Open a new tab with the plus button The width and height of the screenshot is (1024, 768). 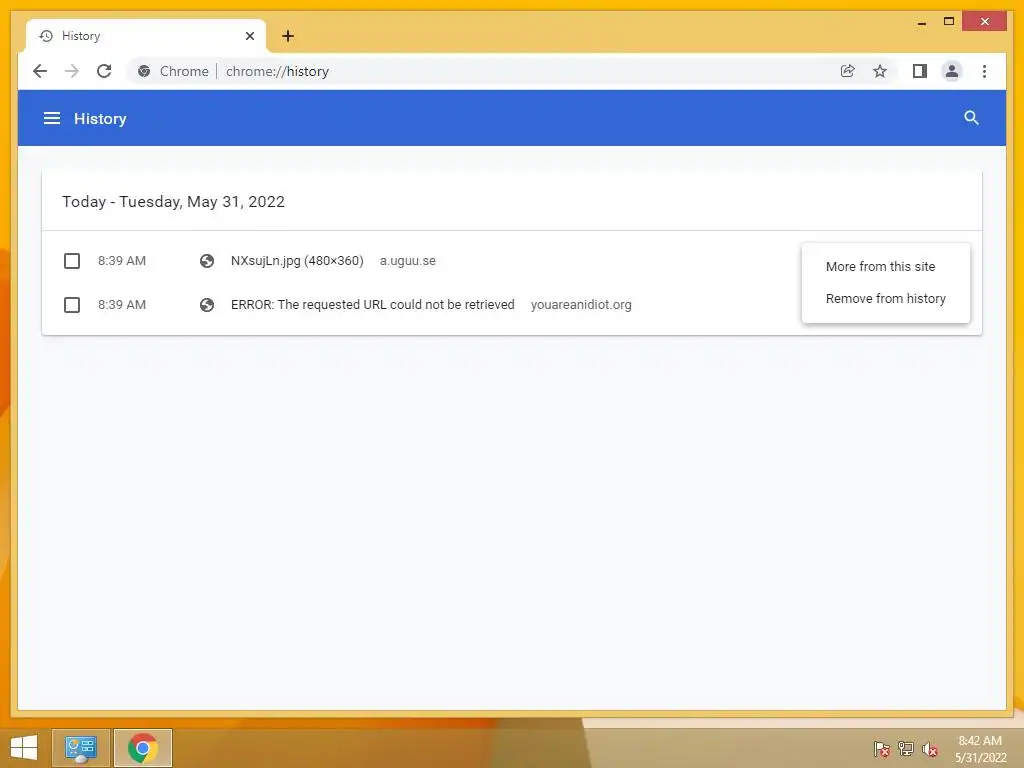[x=288, y=36]
